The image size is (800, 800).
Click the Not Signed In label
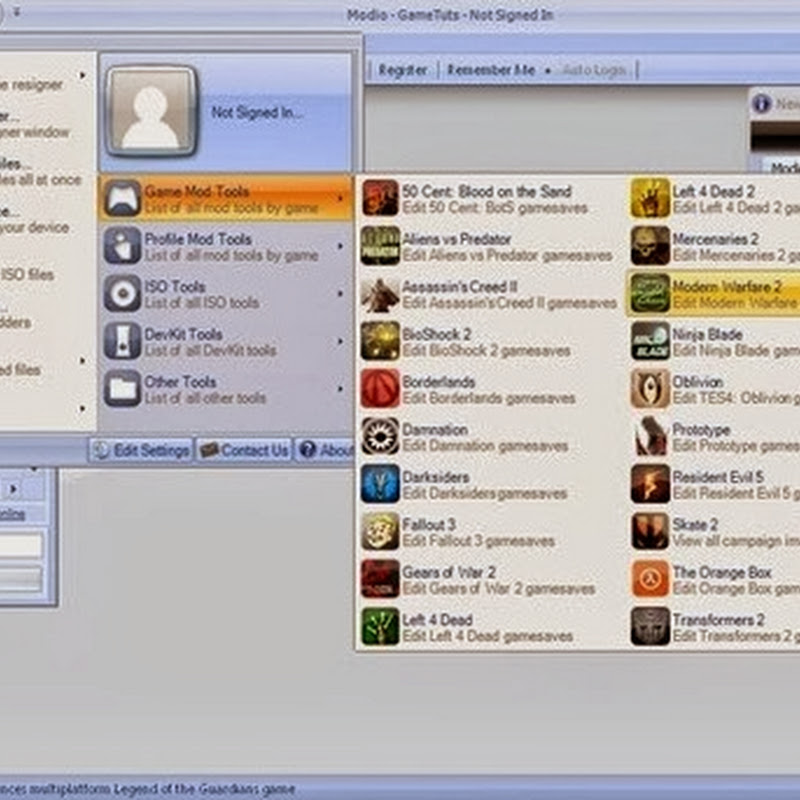point(257,112)
